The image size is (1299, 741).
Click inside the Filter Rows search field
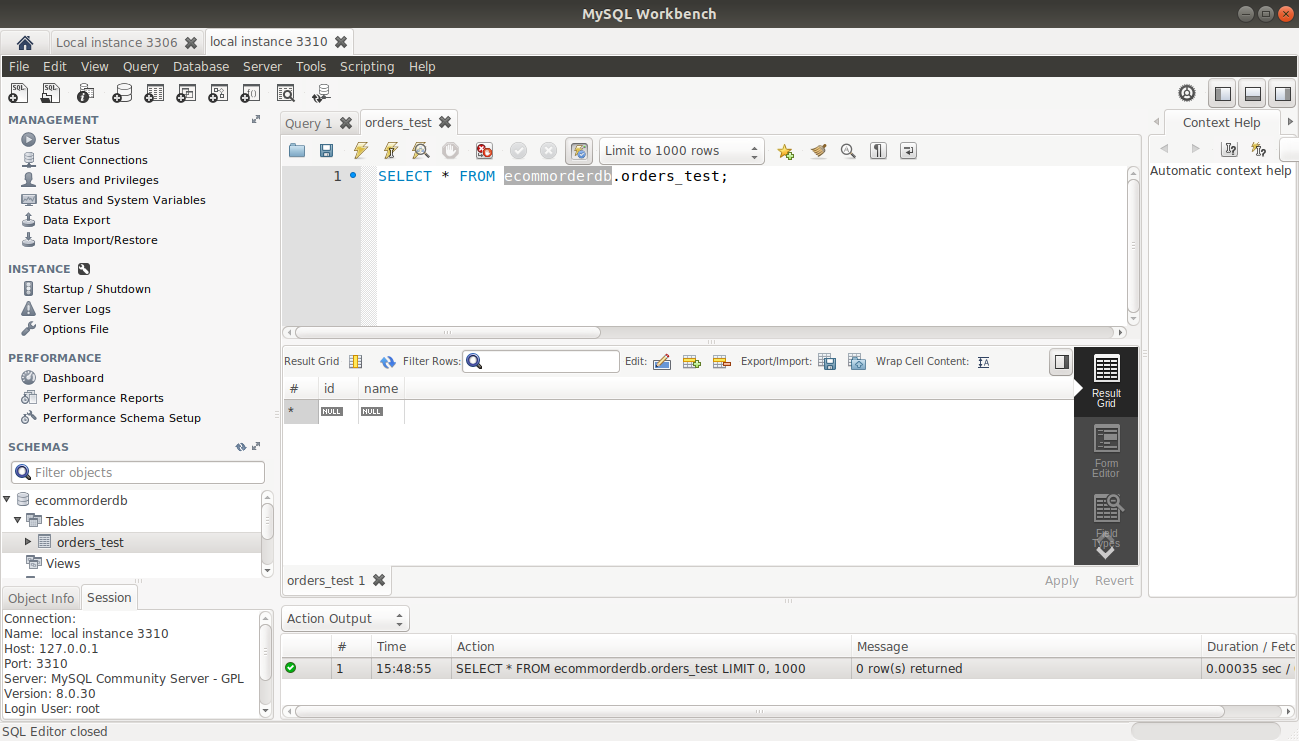click(x=541, y=361)
